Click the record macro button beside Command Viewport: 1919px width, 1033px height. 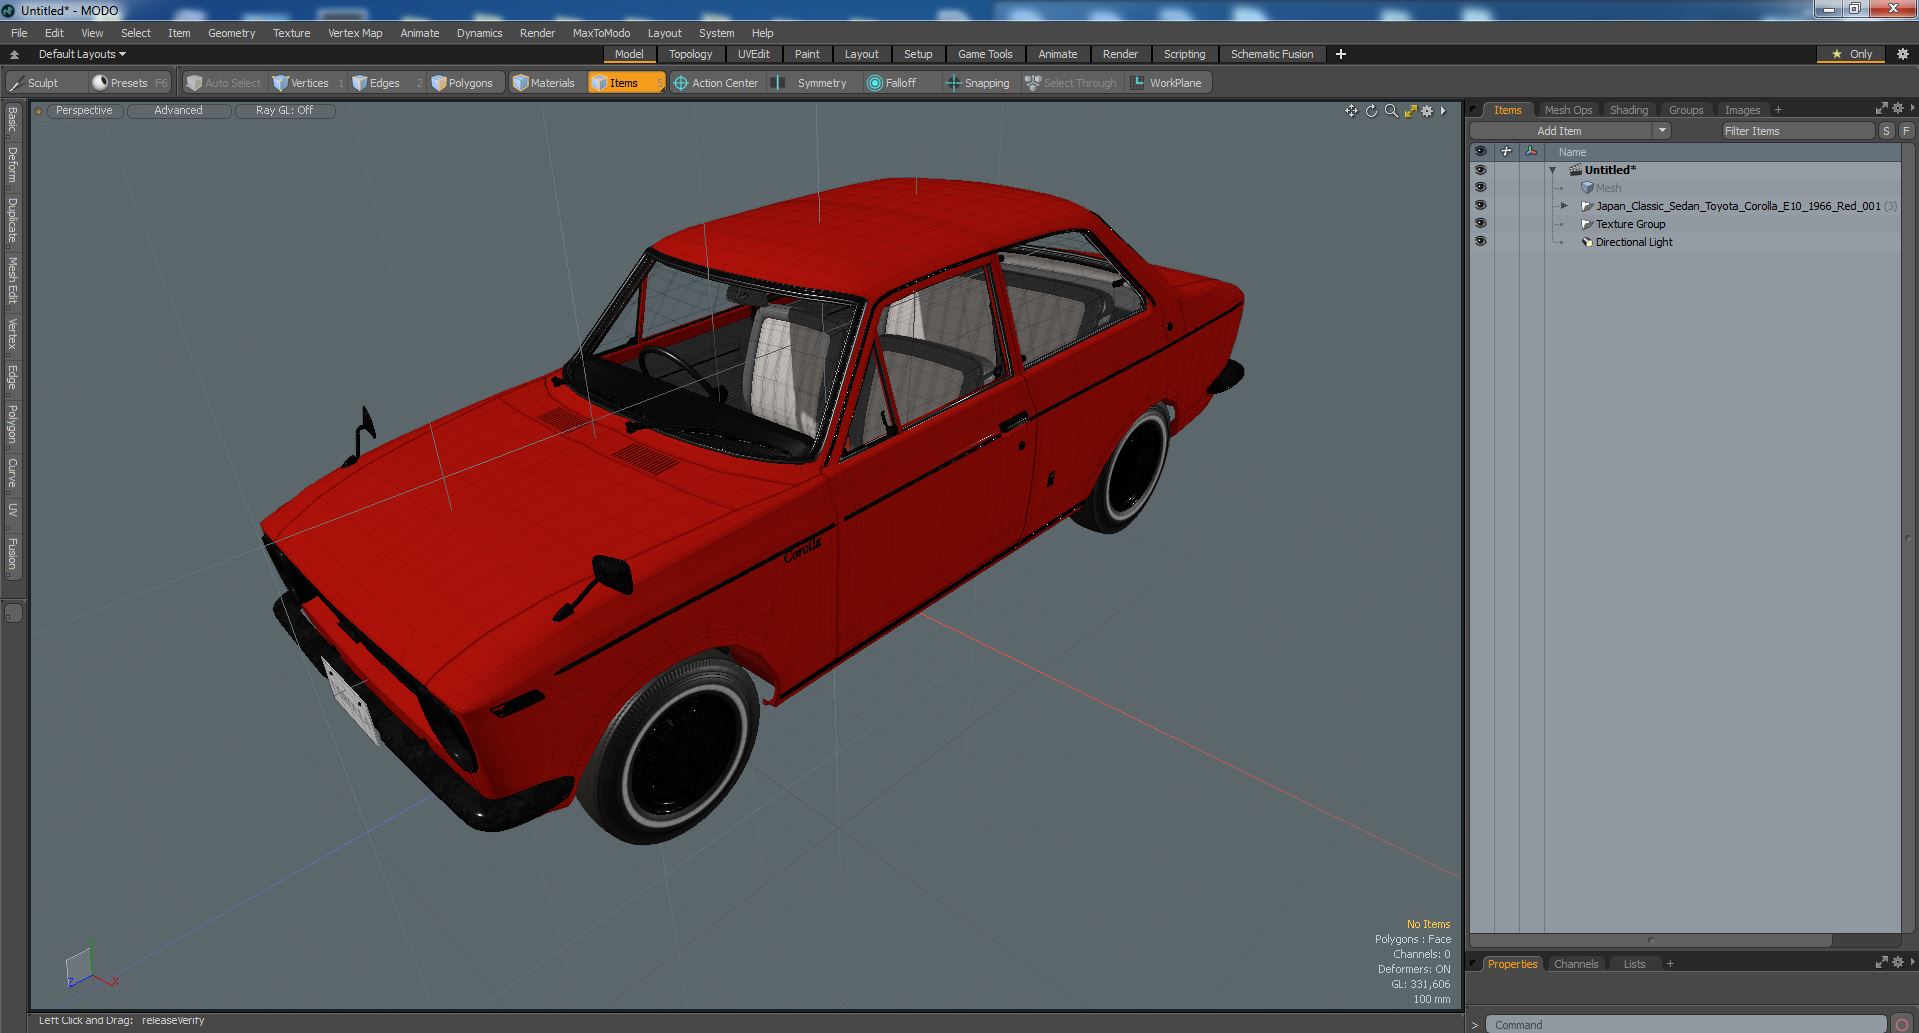1902,1024
